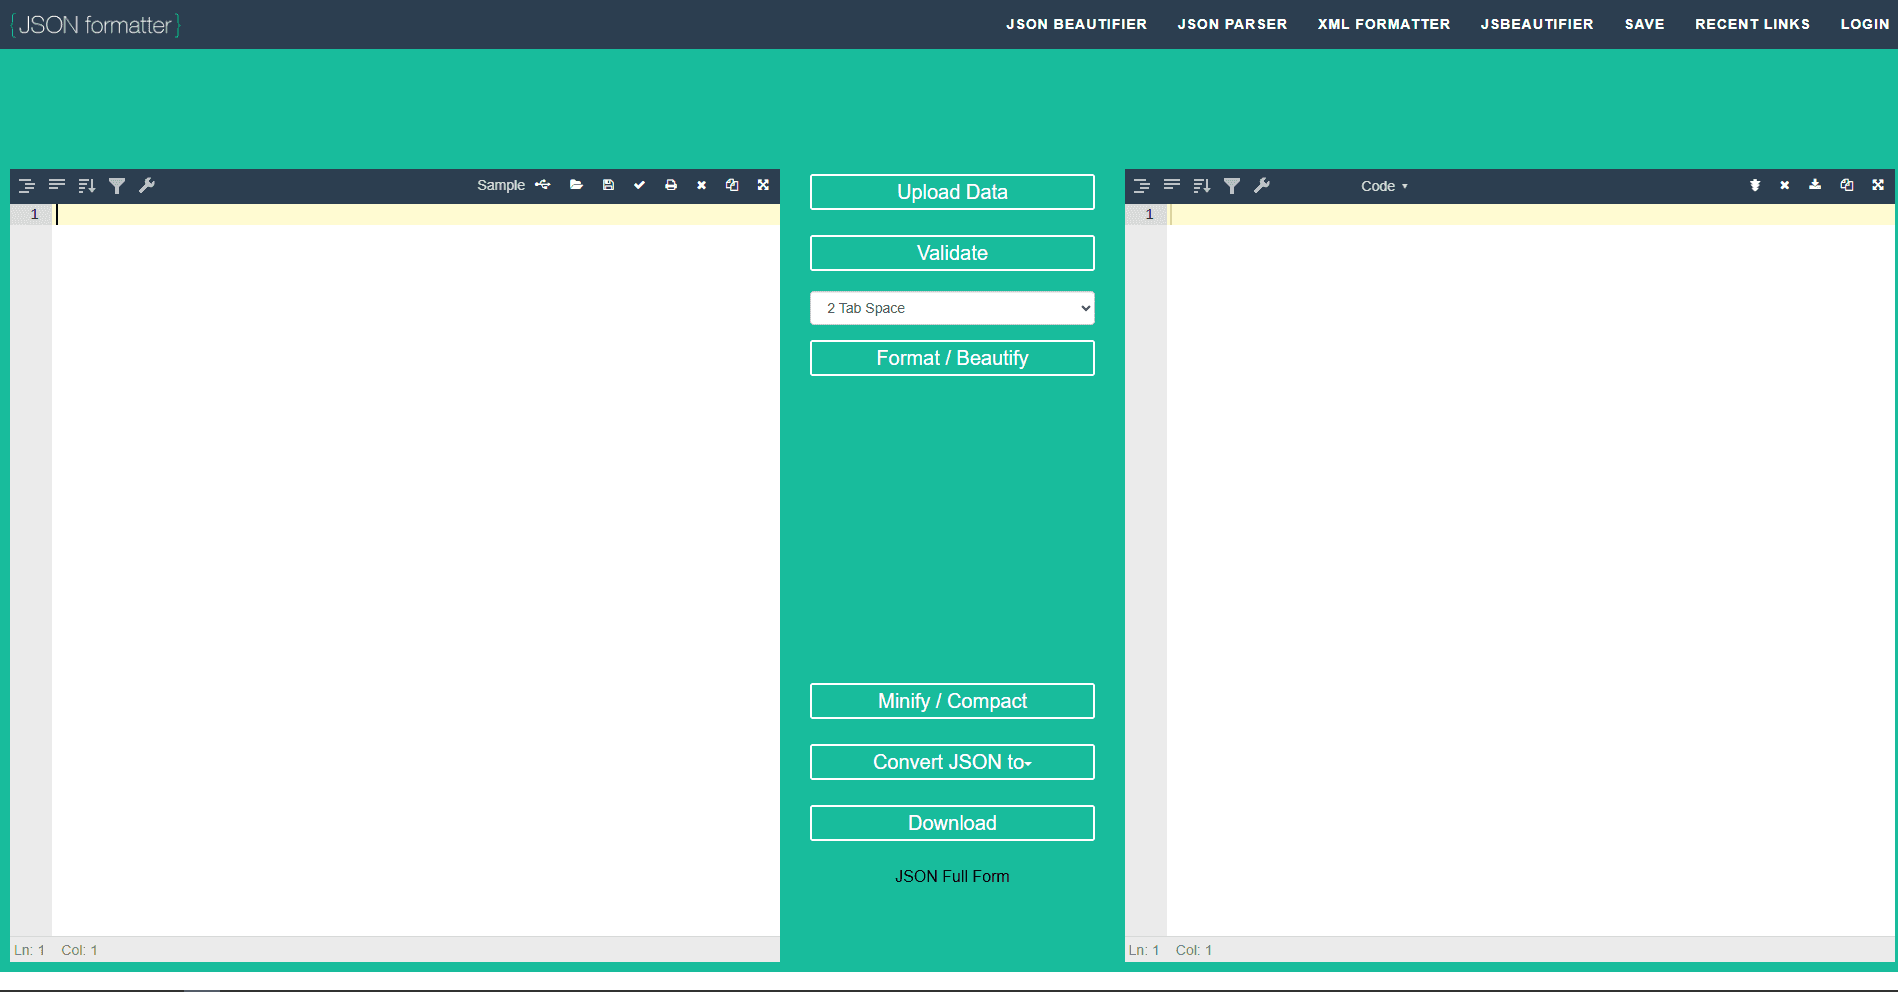The image size is (1898, 992).
Task: Expand the right editor to fullscreen
Action: [x=1878, y=185]
